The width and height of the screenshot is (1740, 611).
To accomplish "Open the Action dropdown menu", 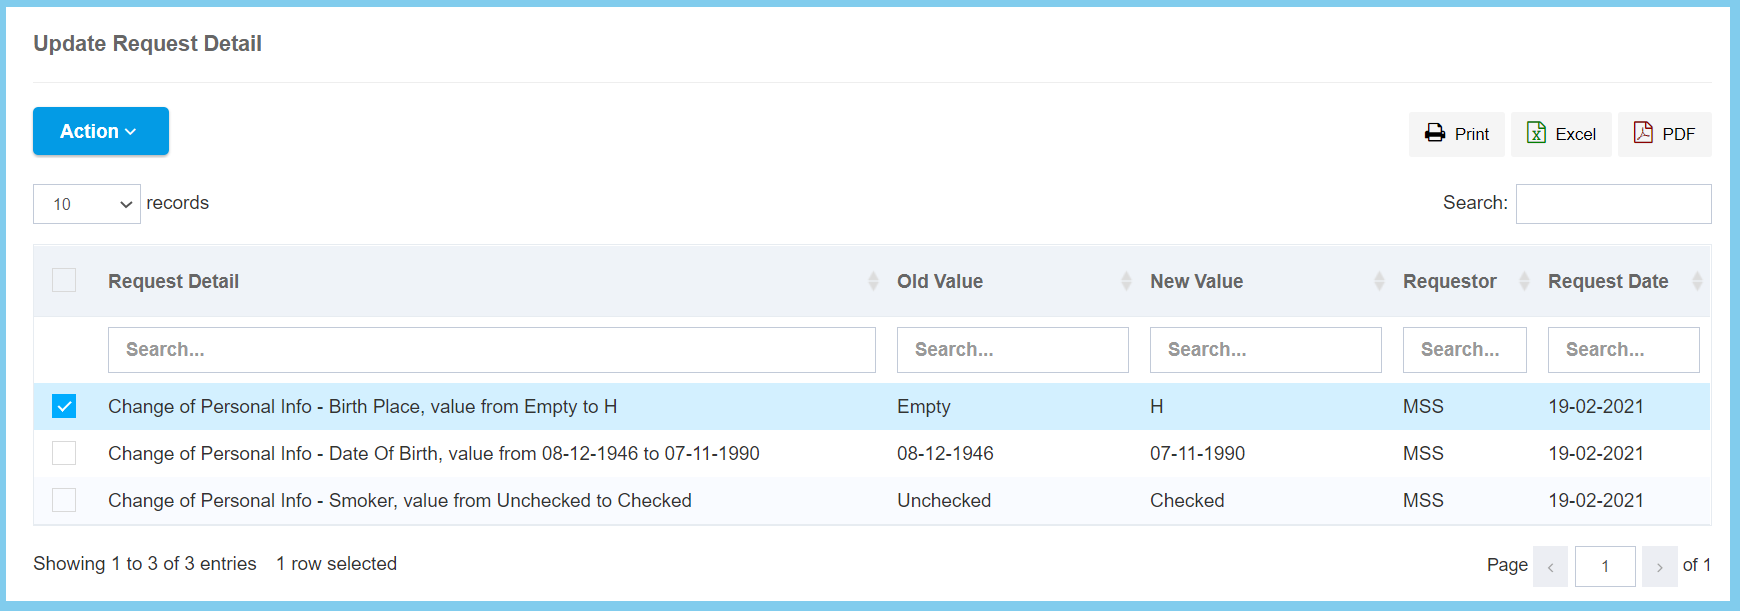I will (x=100, y=131).
